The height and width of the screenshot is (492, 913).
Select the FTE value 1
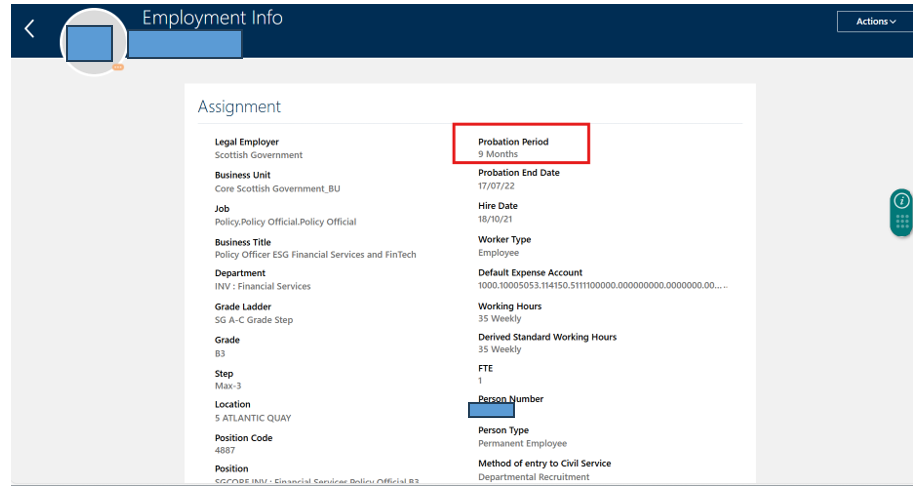coord(480,381)
